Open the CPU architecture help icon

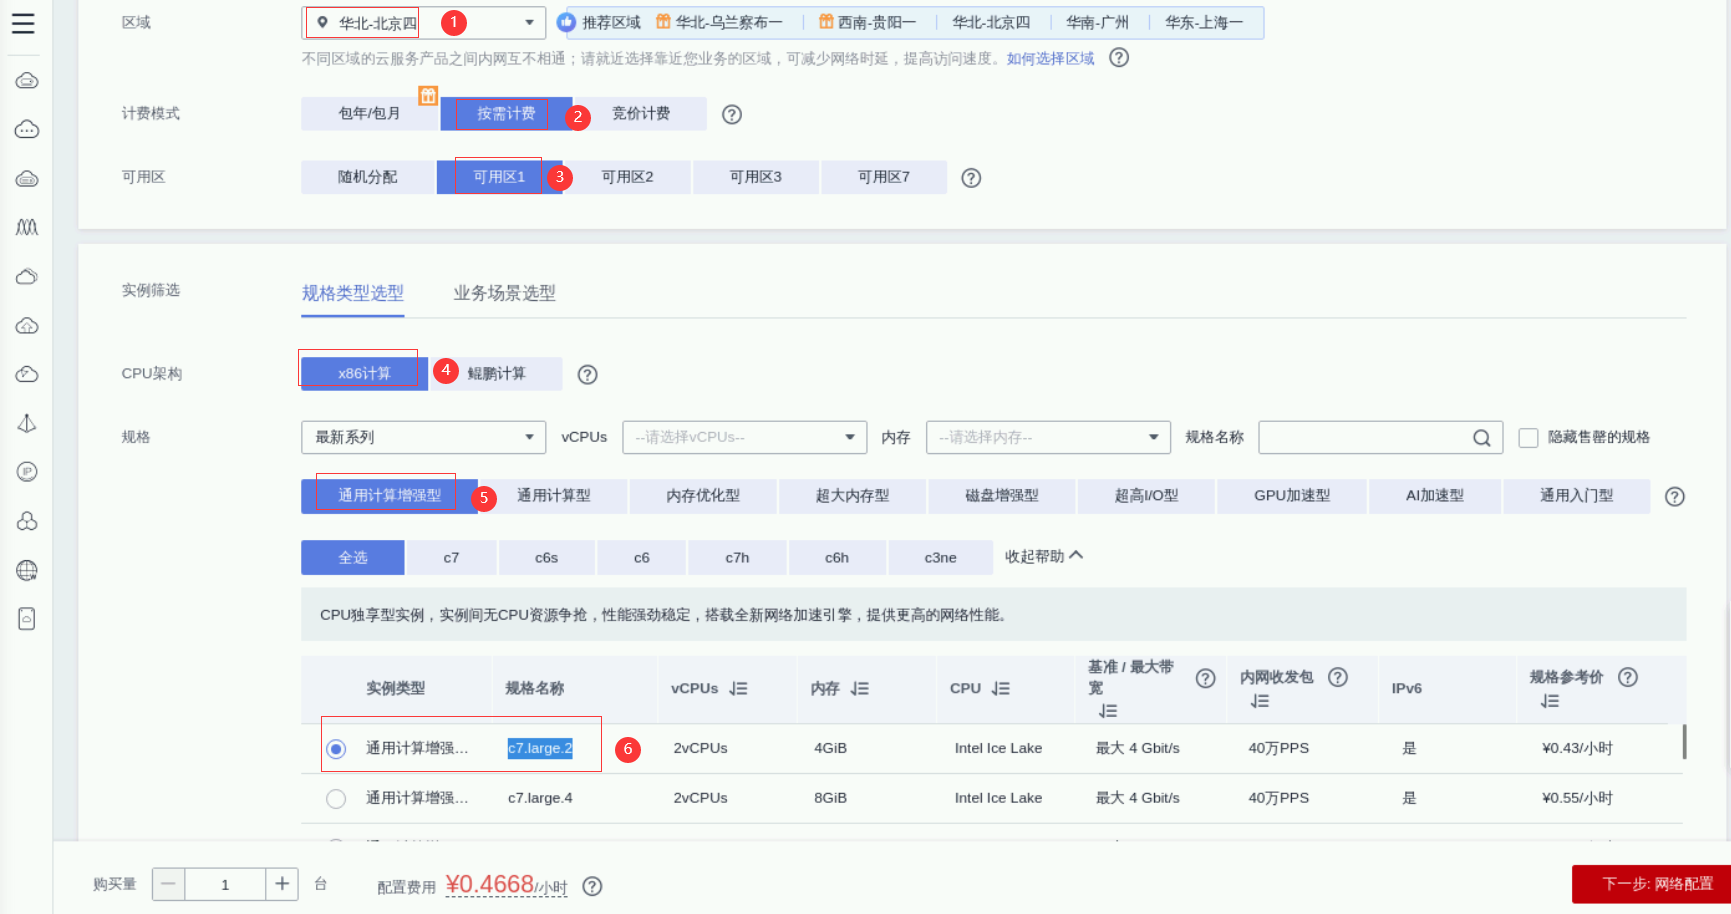click(x=588, y=375)
